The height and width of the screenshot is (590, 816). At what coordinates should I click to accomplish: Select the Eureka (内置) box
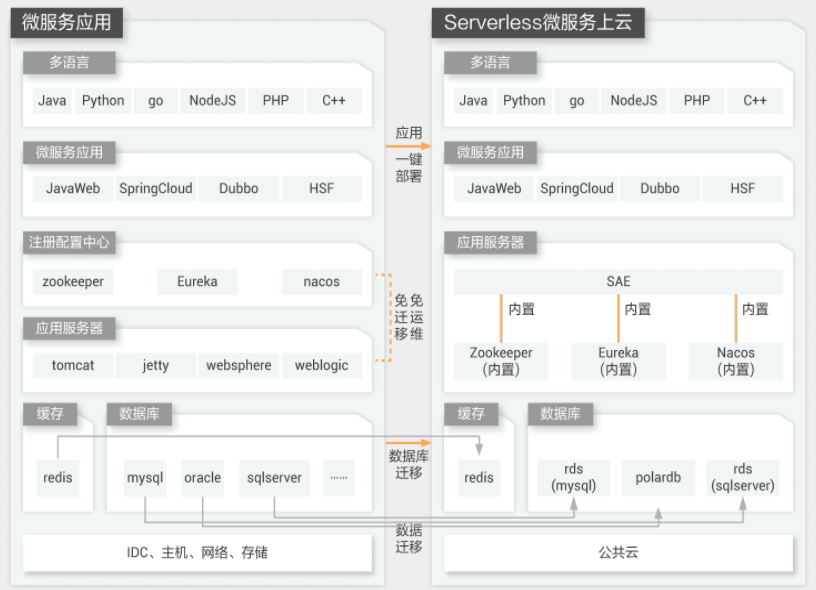click(x=618, y=361)
